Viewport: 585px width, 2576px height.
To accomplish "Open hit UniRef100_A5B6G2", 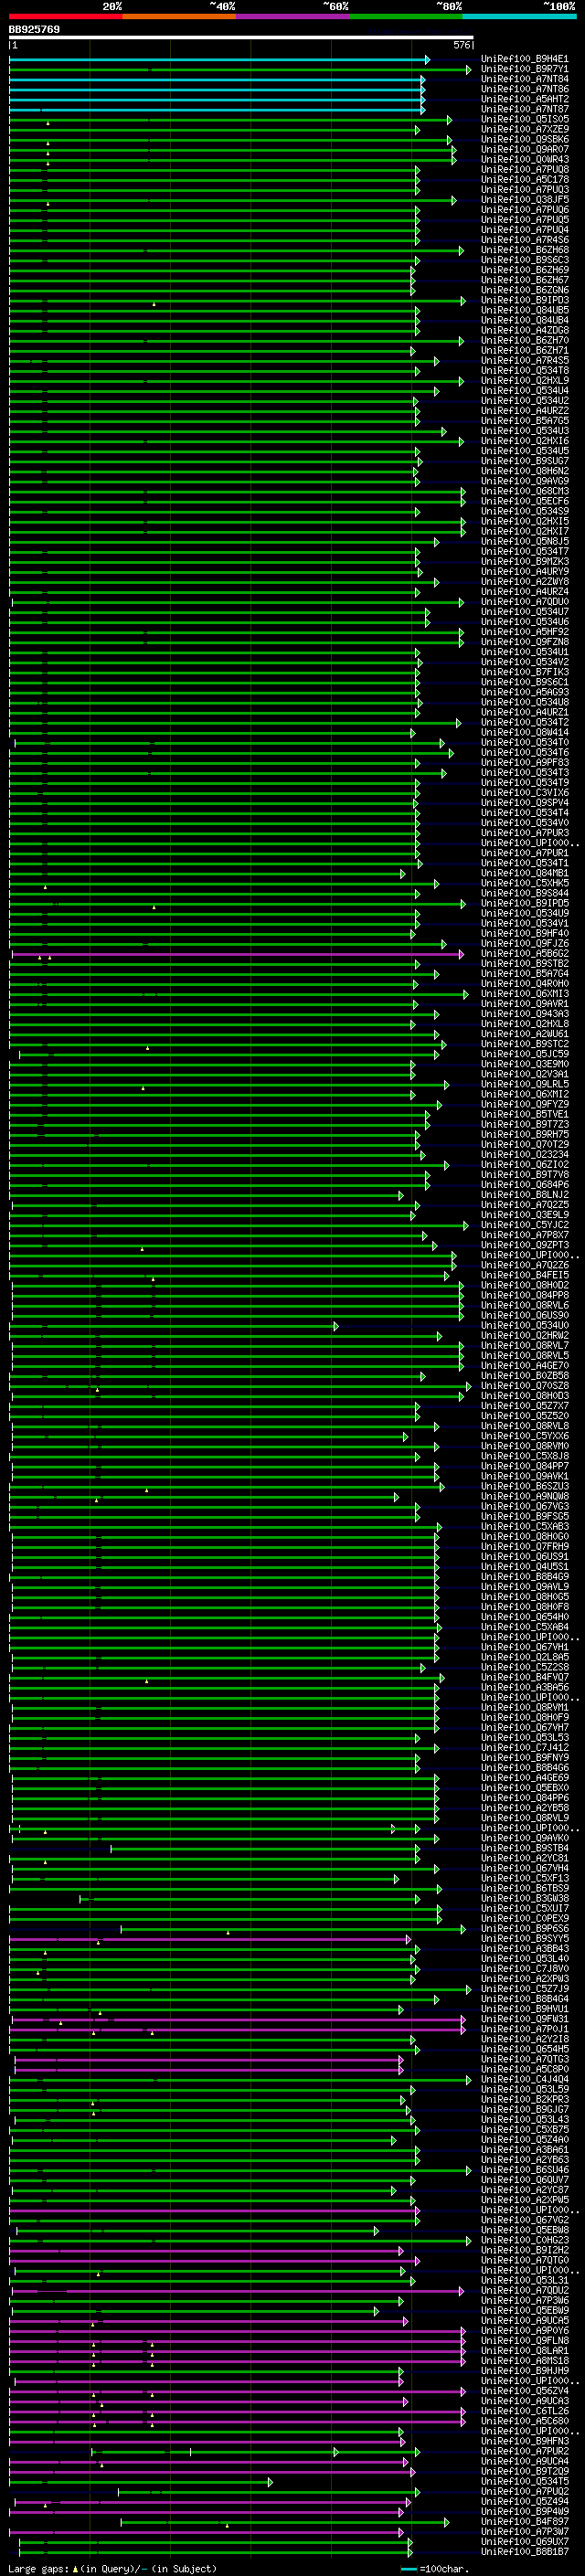I will coord(524,954).
